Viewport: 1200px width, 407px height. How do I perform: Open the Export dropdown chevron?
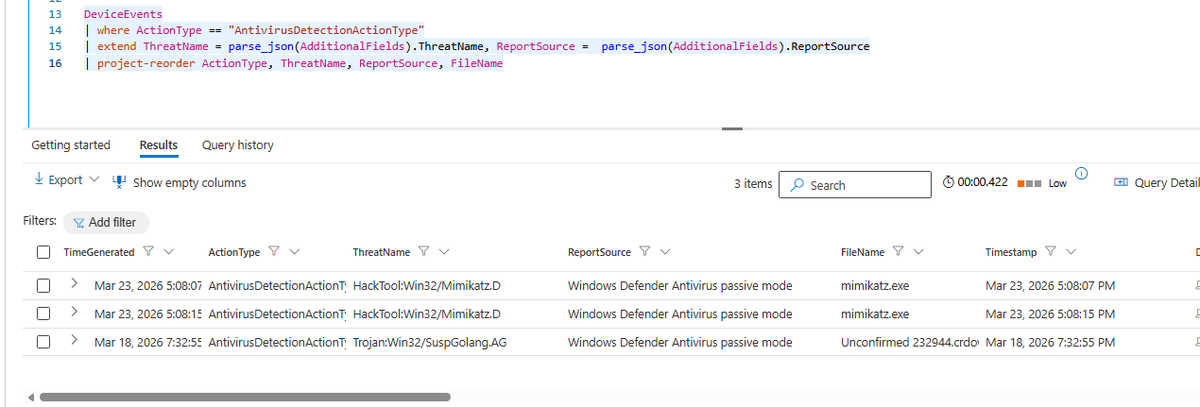(x=95, y=181)
